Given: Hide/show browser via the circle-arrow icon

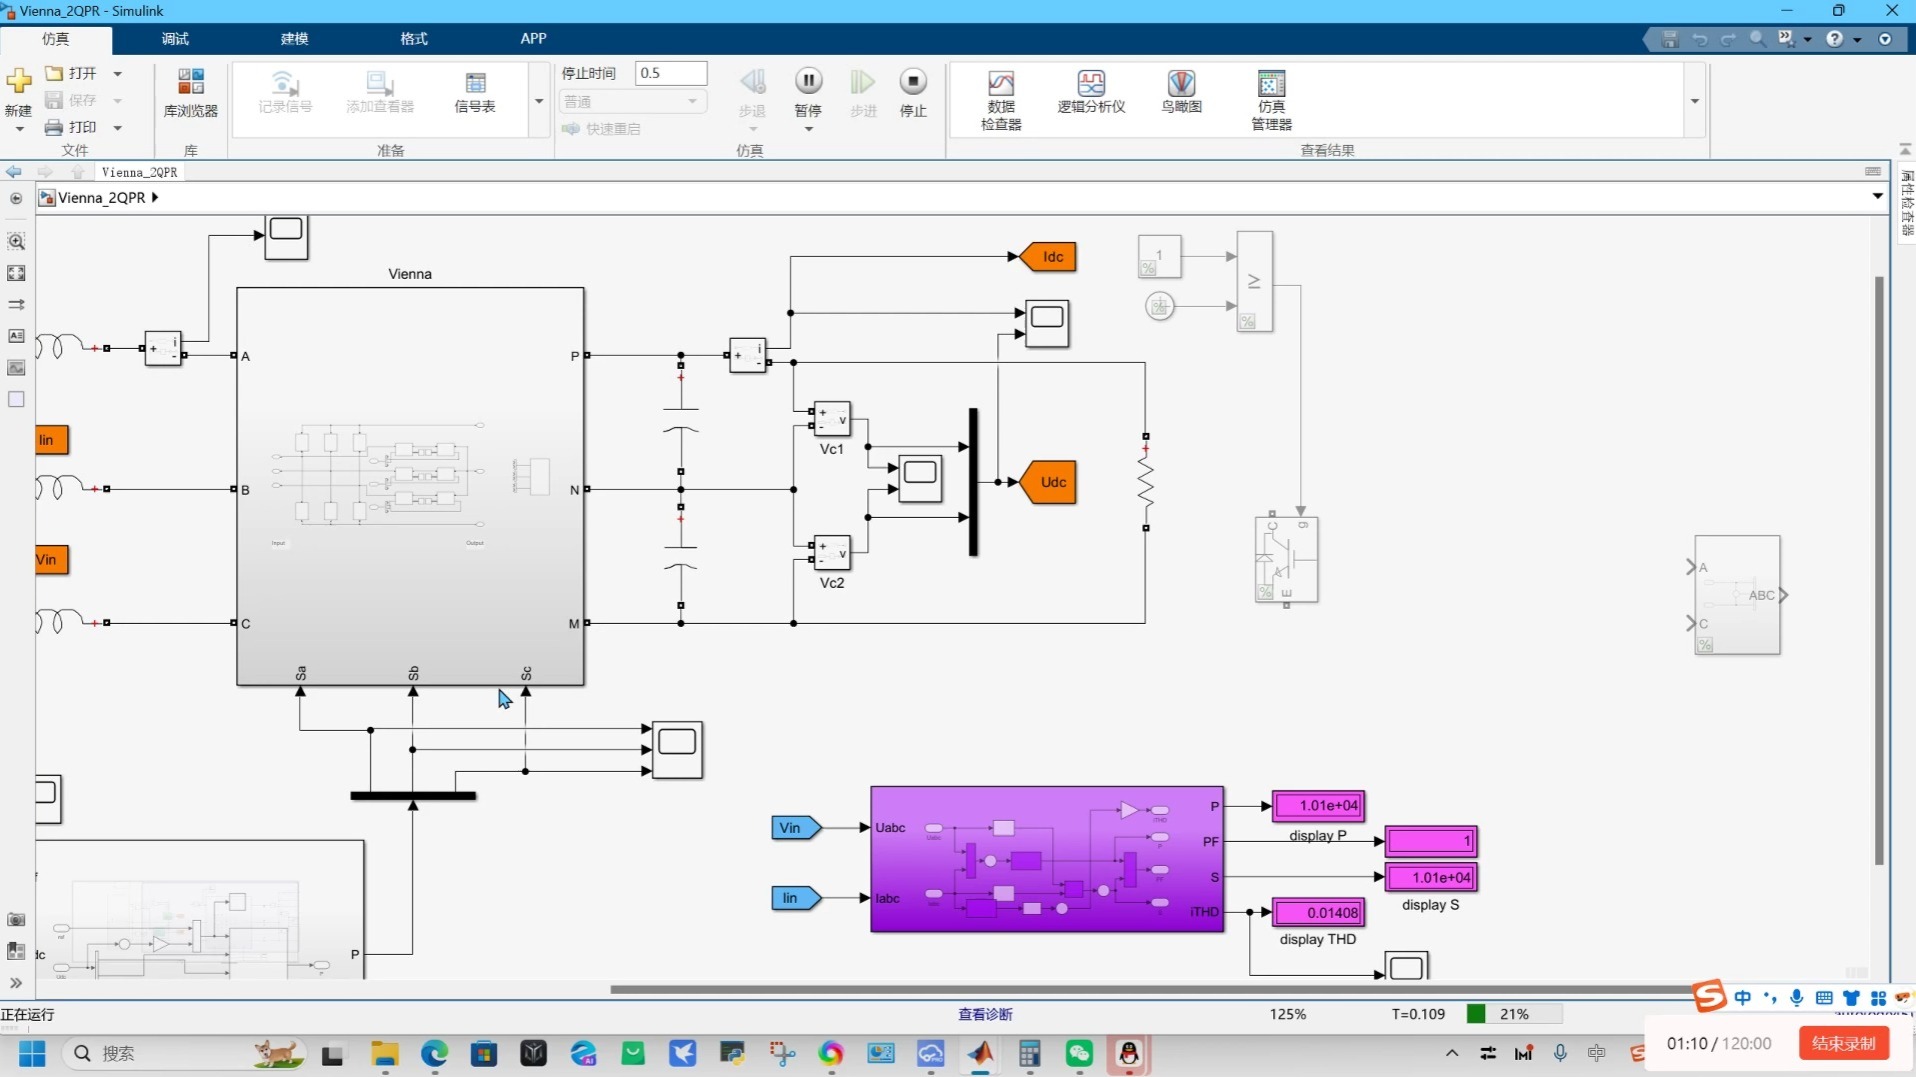Looking at the screenshot, I should (x=16, y=198).
